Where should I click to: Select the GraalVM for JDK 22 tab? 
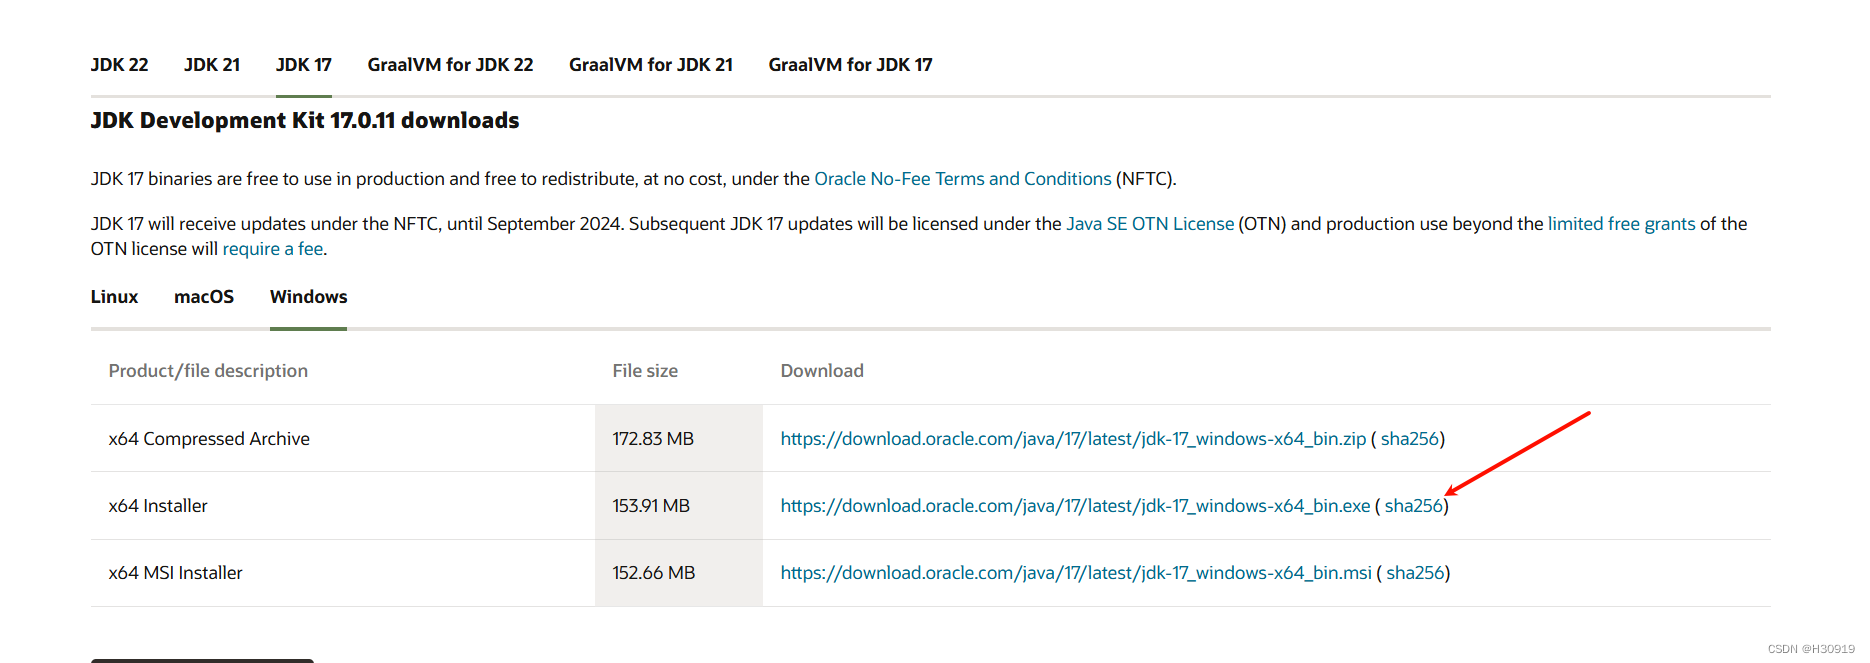click(450, 64)
